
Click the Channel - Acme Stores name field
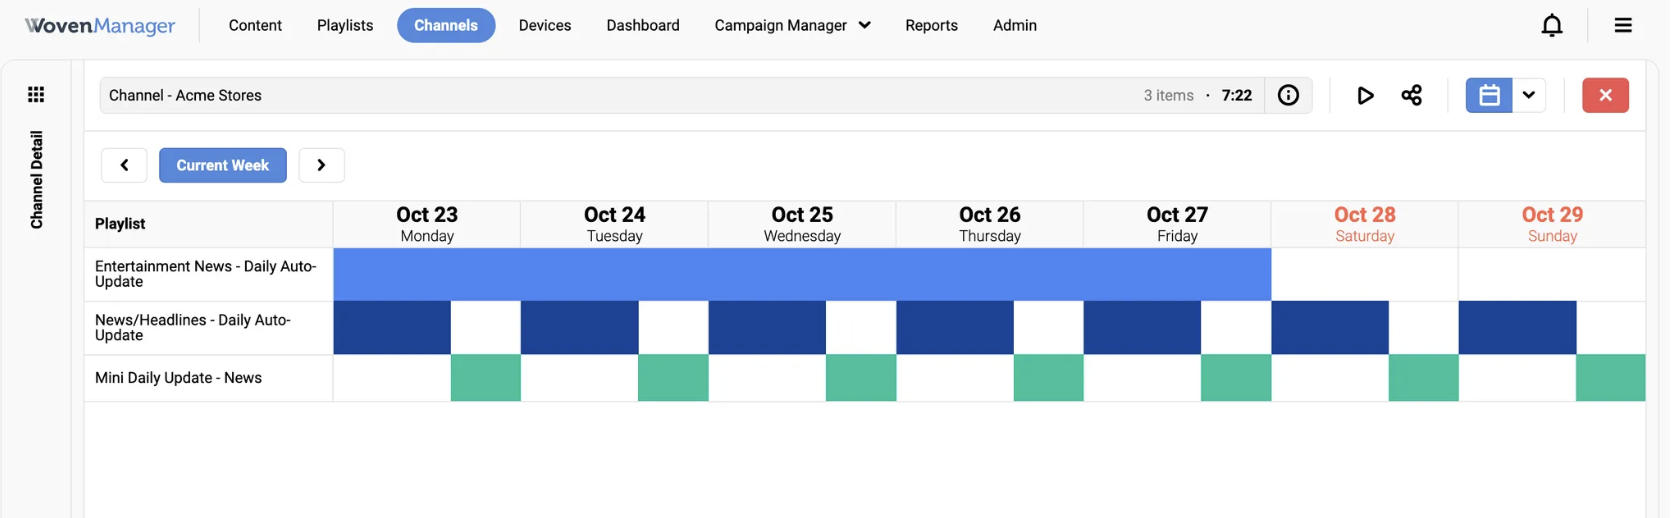pyautogui.click(x=620, y=95)
